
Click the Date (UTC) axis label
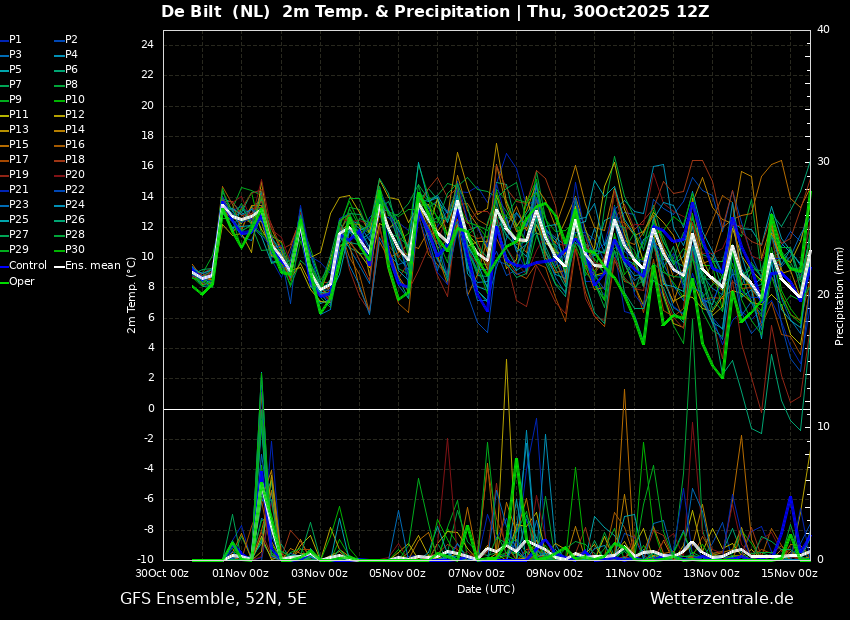486,589
